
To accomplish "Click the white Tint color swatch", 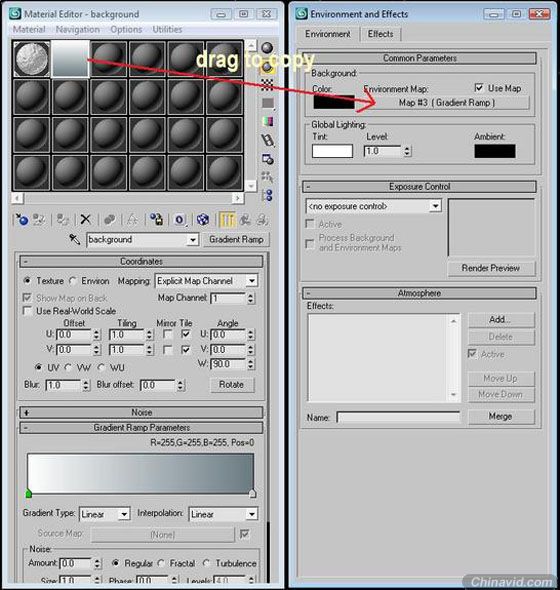I will click(x=332, y=151).
